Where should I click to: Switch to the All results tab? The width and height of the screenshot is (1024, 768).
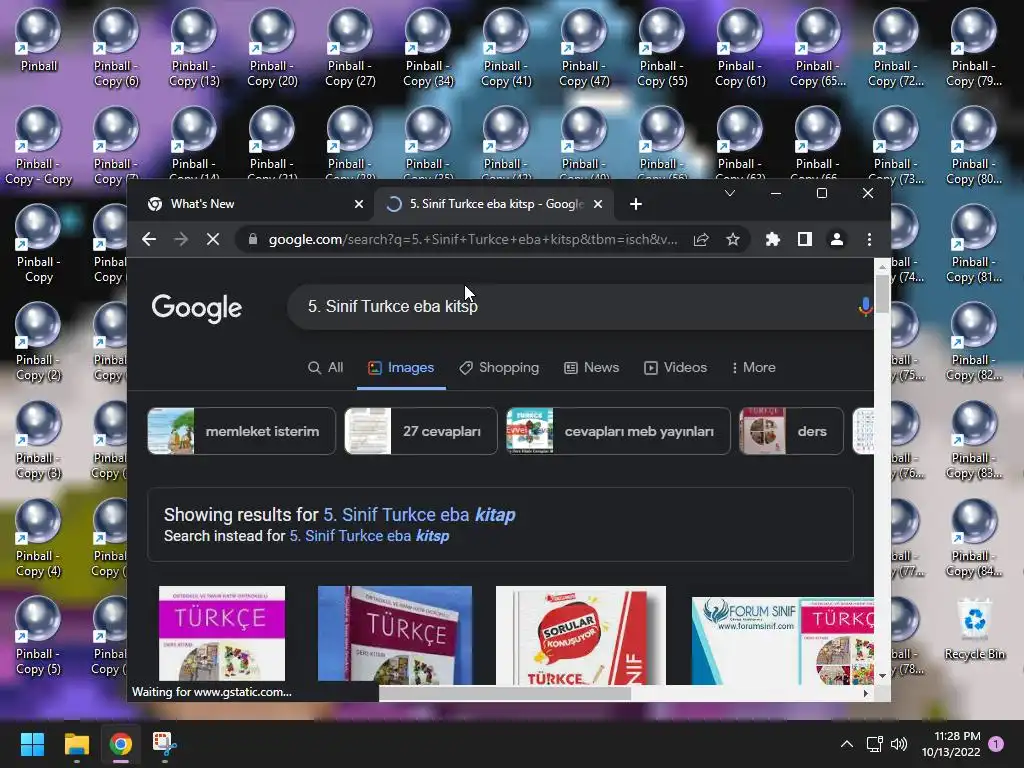point(325,368)
